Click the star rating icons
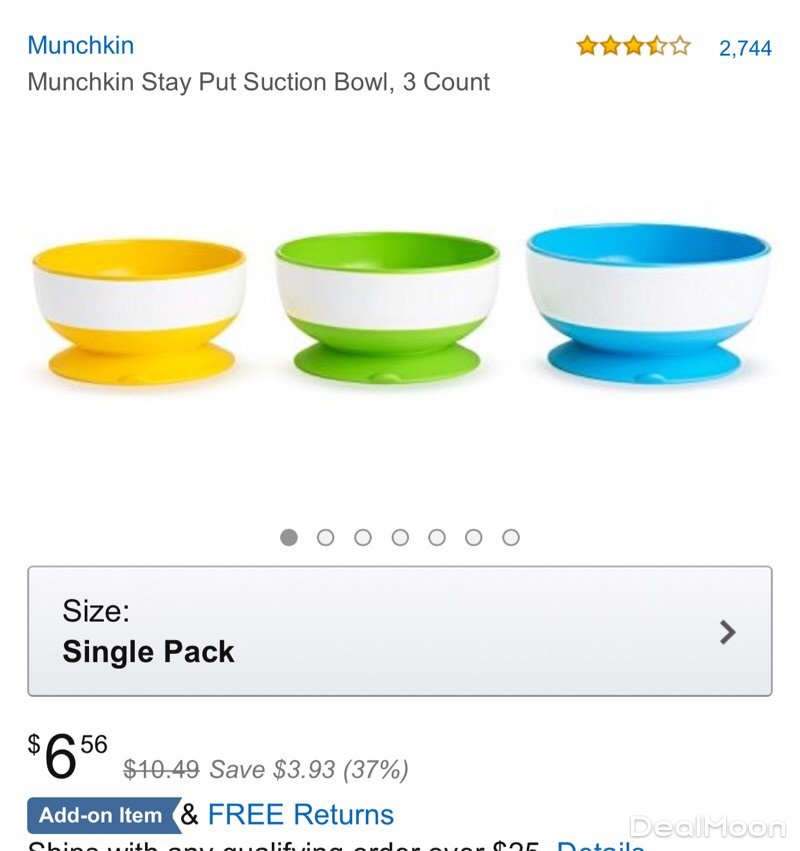Image resolution: width=800 pixels, height=851 pixels. (x=633, y=46)
